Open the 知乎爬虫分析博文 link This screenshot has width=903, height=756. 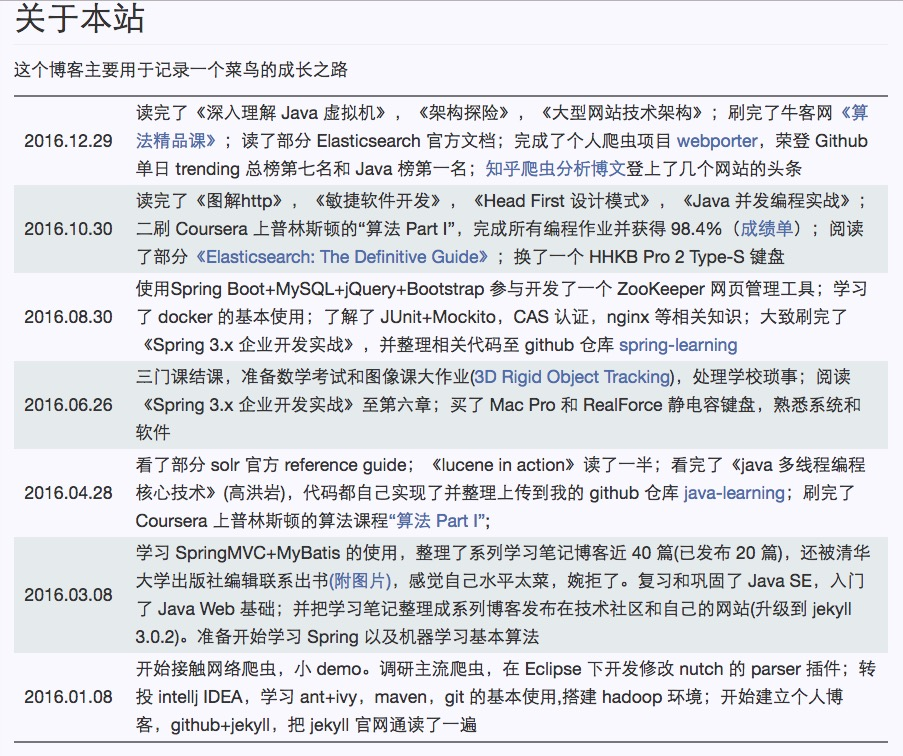tap(555, 169)
